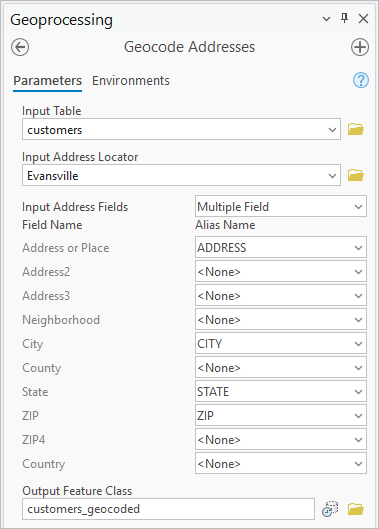This screenshot has width=379, height=529.
Task: Click the Address or Place field name
Action: (65, 248)
